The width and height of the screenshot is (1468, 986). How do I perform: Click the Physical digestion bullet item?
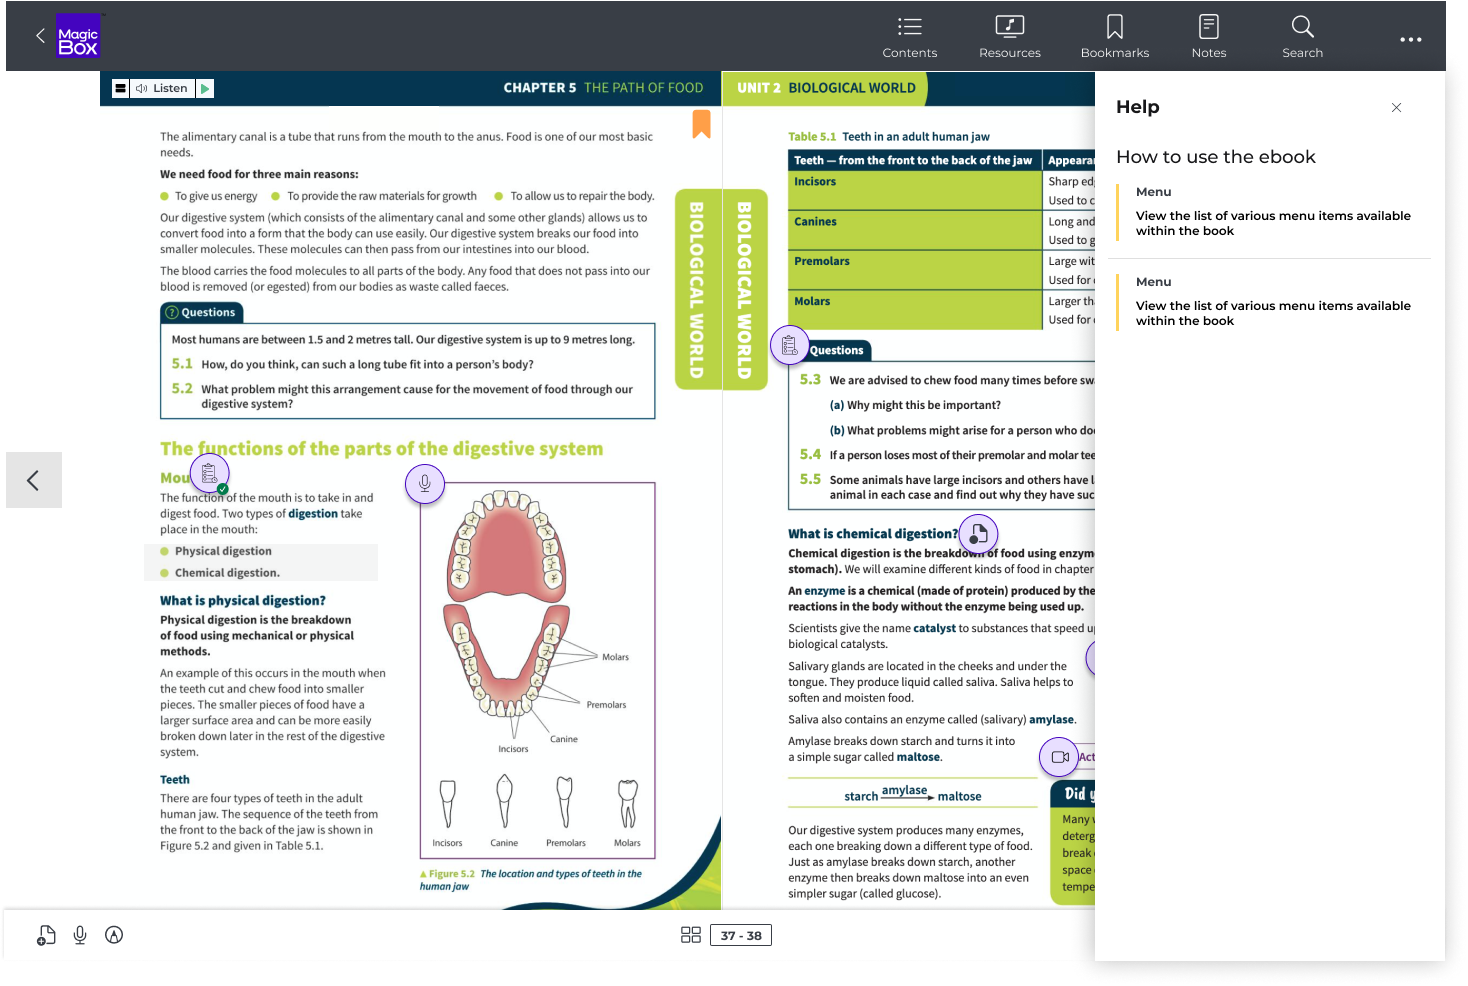click(223, 551)
